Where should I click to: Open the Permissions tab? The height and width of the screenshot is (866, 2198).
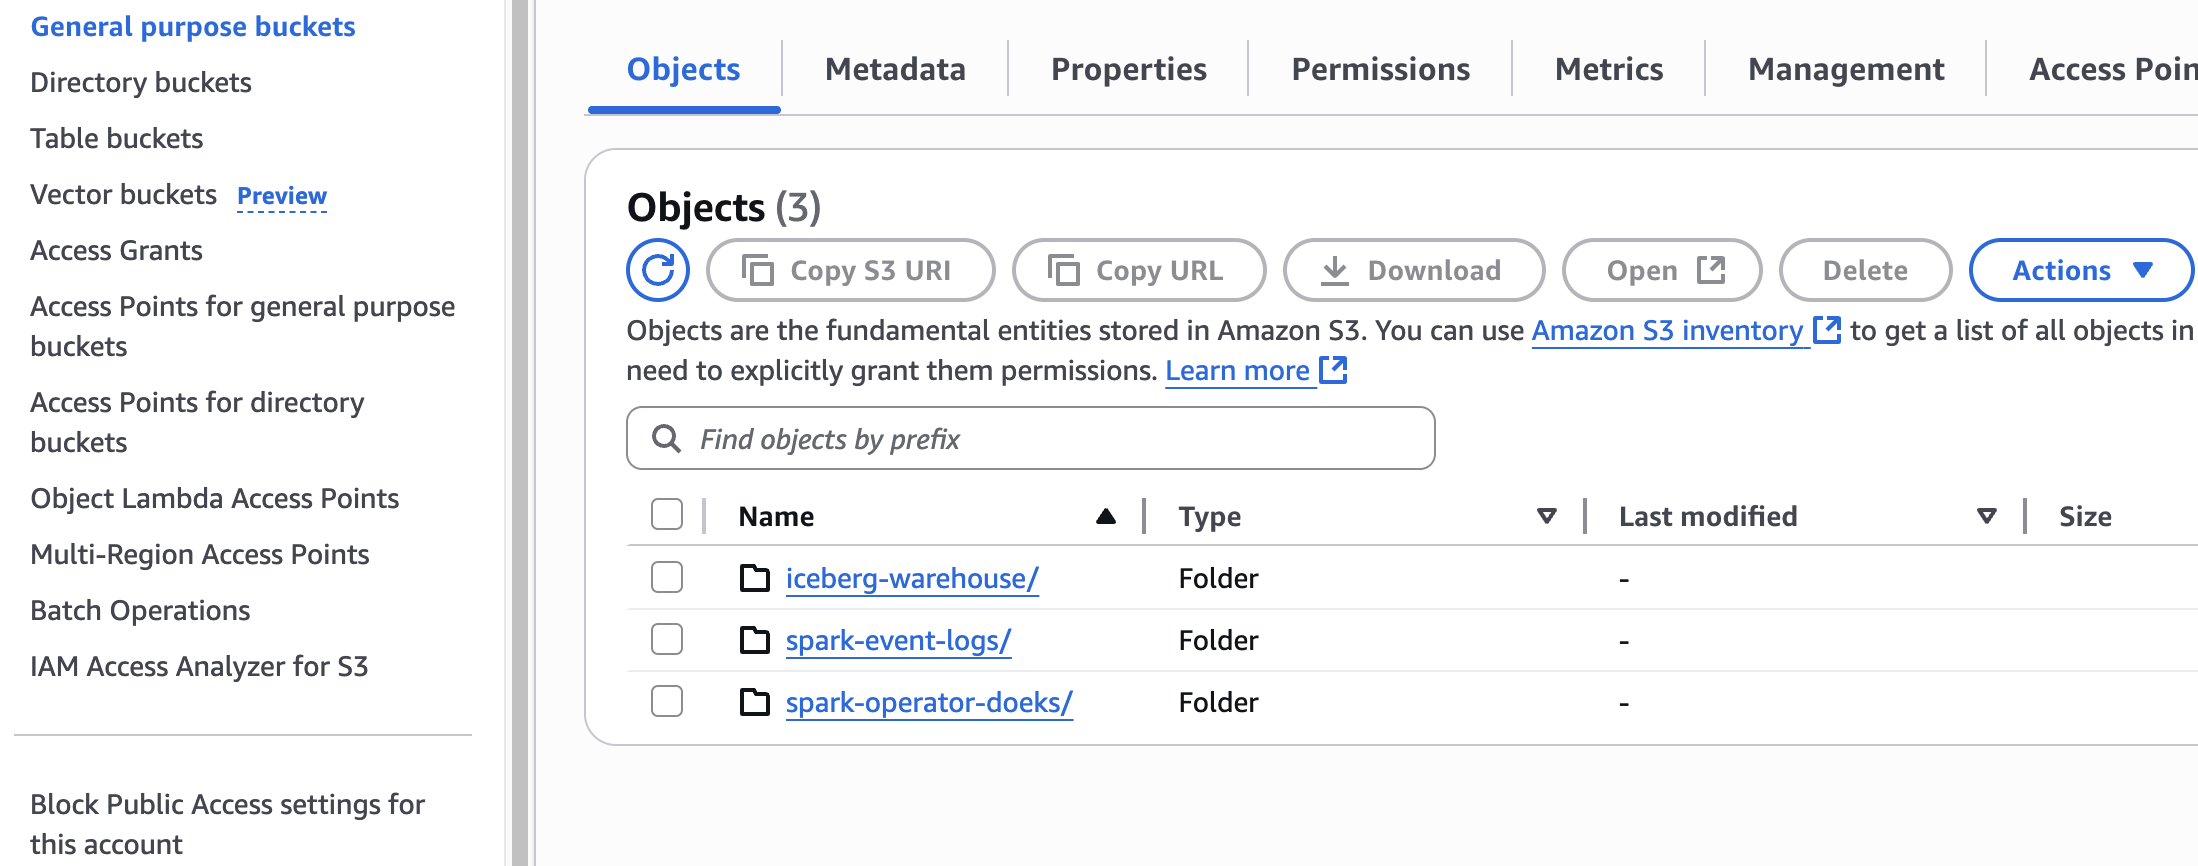pyautogui.click(x=1380, y=69)
